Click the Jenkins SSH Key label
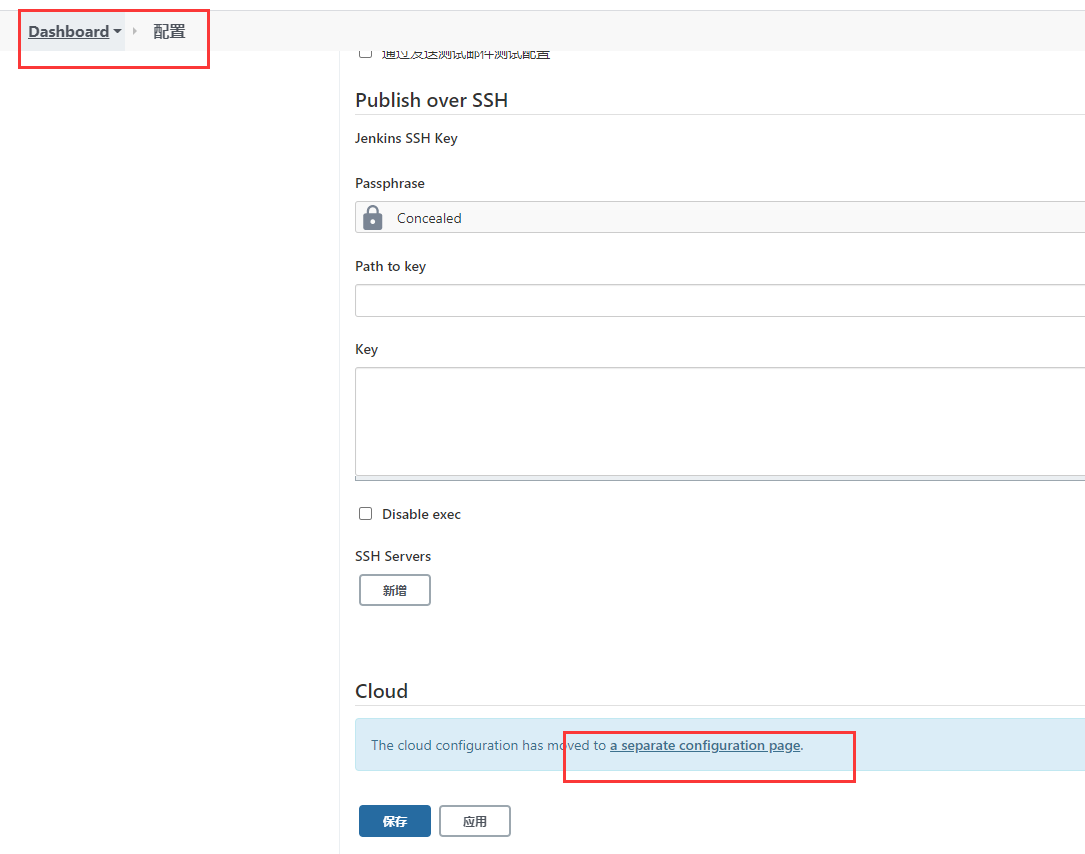Image resolution: width=1085 pixels, height=854 pixels. pyautogui.click(x=406, y=138)
